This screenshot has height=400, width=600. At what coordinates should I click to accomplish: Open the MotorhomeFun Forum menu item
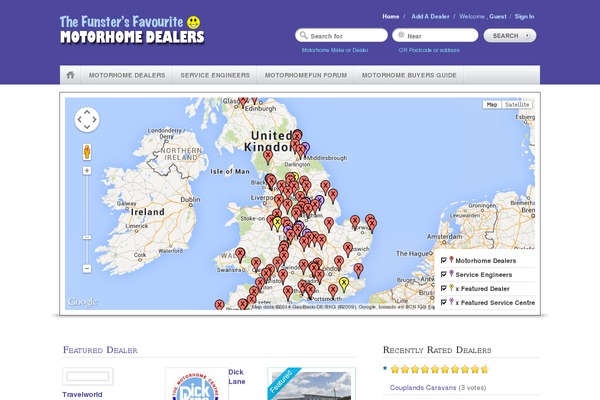pyautogui.click(x=306, y=75)
